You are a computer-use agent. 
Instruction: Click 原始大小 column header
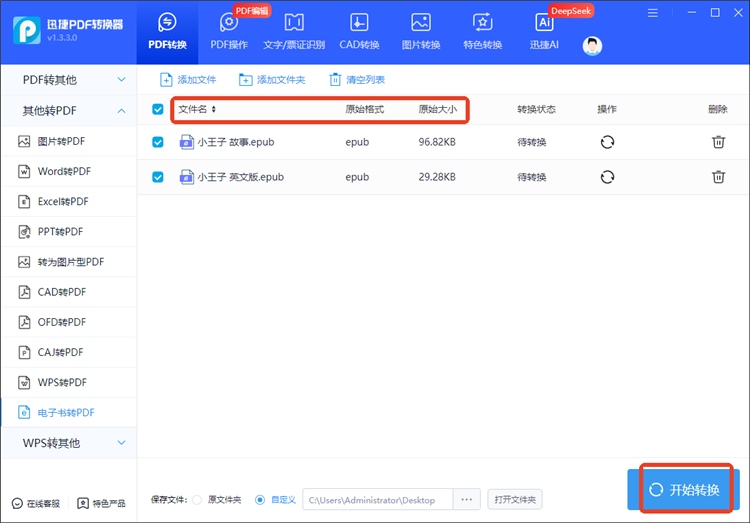click(x=438, y=109)
